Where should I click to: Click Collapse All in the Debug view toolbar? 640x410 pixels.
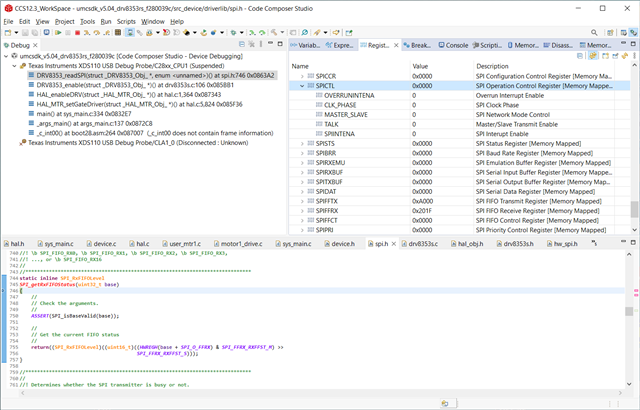pyautogui.click(x=242, y=44)
